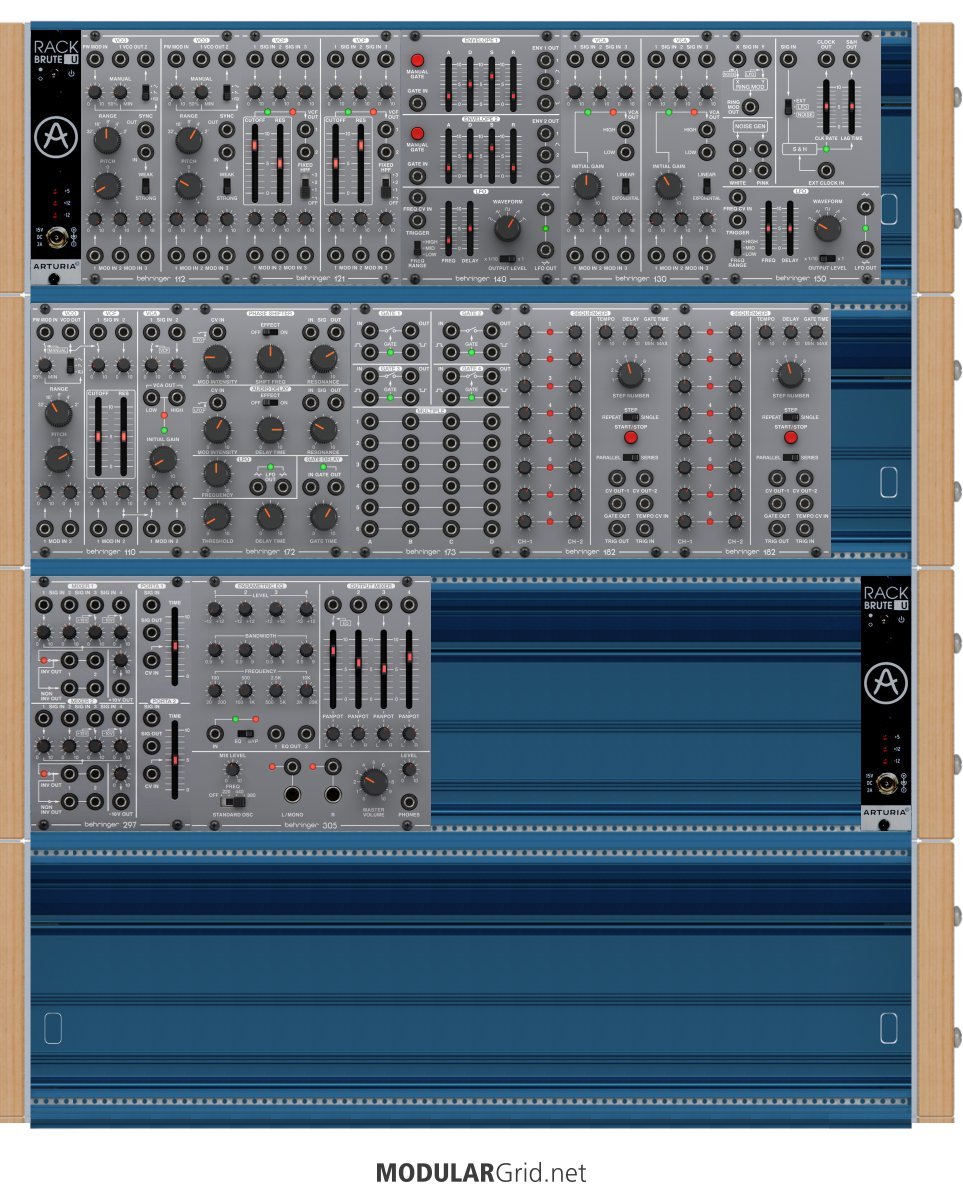The width and height of the screenshot is (963, 1194).
Task: Click the second VCO Pitch knob on module 112
Action: point(188,185)
